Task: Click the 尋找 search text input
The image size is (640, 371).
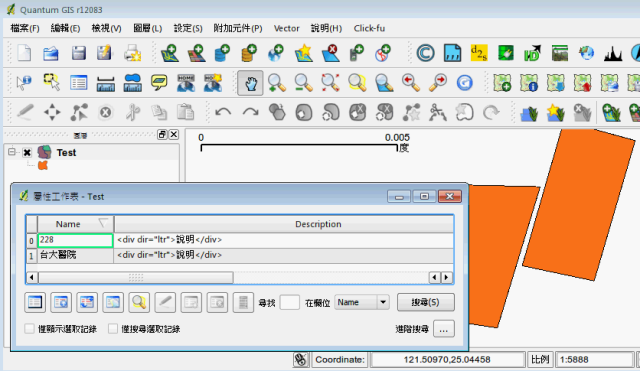Action: point(289,302)
